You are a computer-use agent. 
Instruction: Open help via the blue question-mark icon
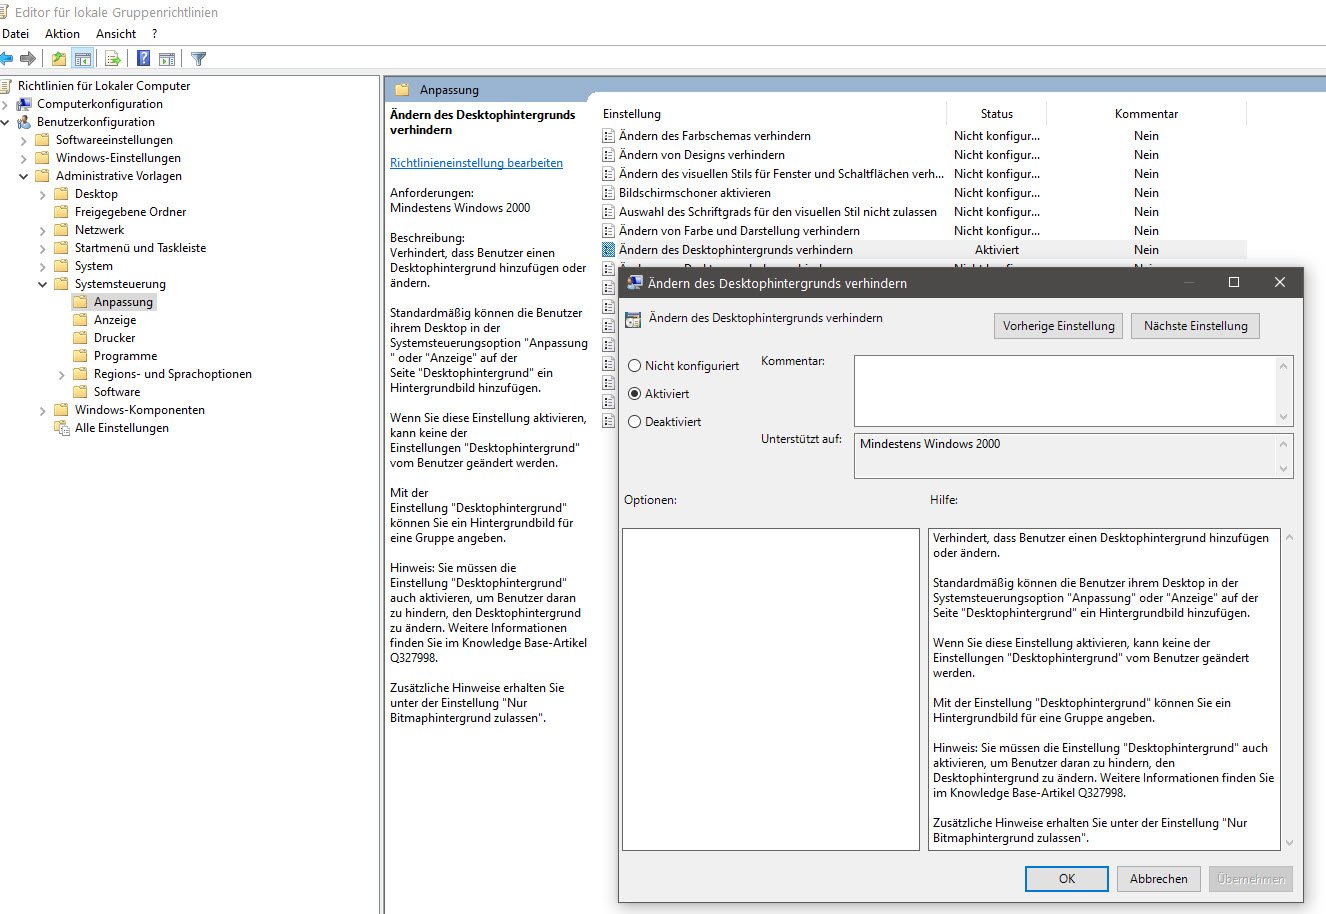pyautogui.click(x=144, y=59)
